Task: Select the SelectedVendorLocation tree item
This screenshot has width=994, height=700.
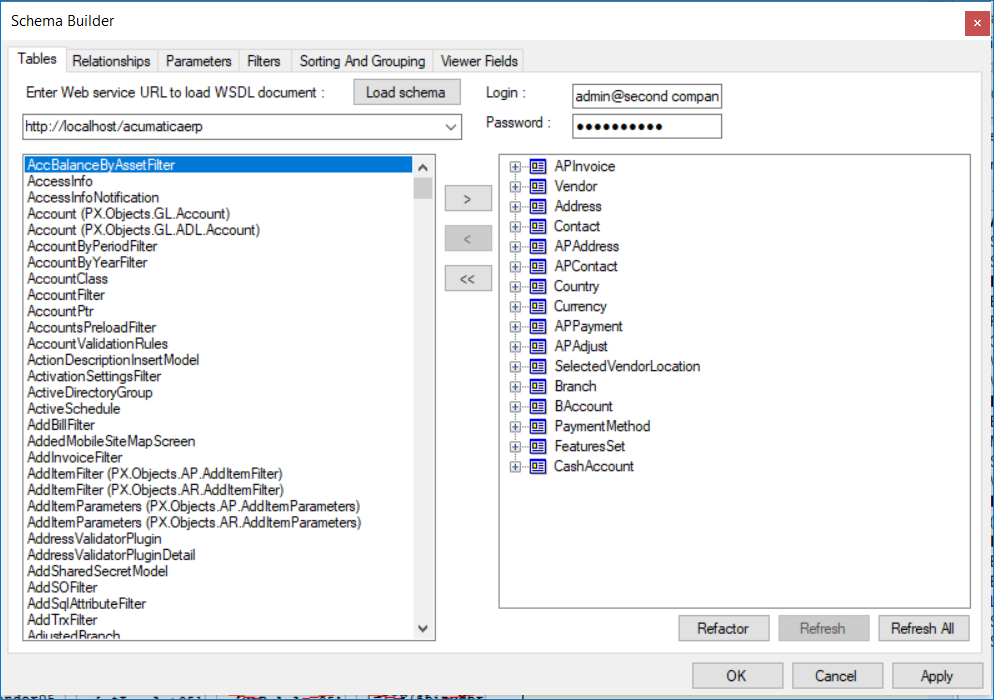Action: click(x=627, y=366)
